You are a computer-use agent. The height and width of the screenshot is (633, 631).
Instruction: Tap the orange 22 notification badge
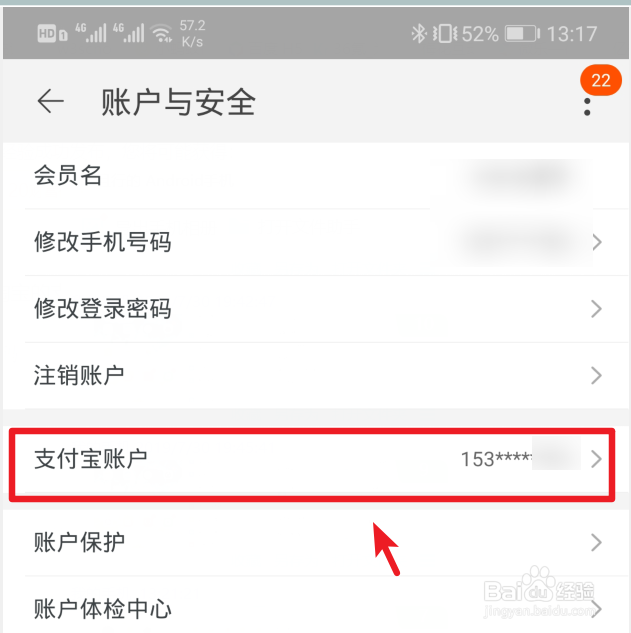pyautogui.click(x=601, y=80)
